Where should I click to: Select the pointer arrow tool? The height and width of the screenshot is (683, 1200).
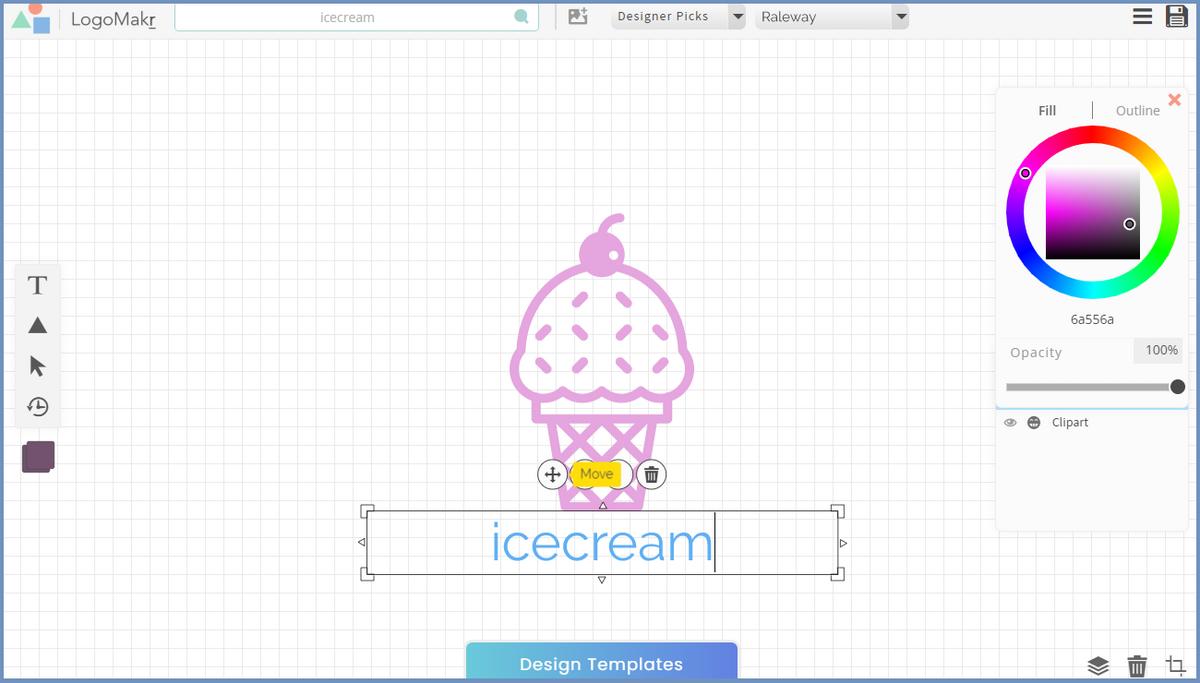[x=37, y=366]
